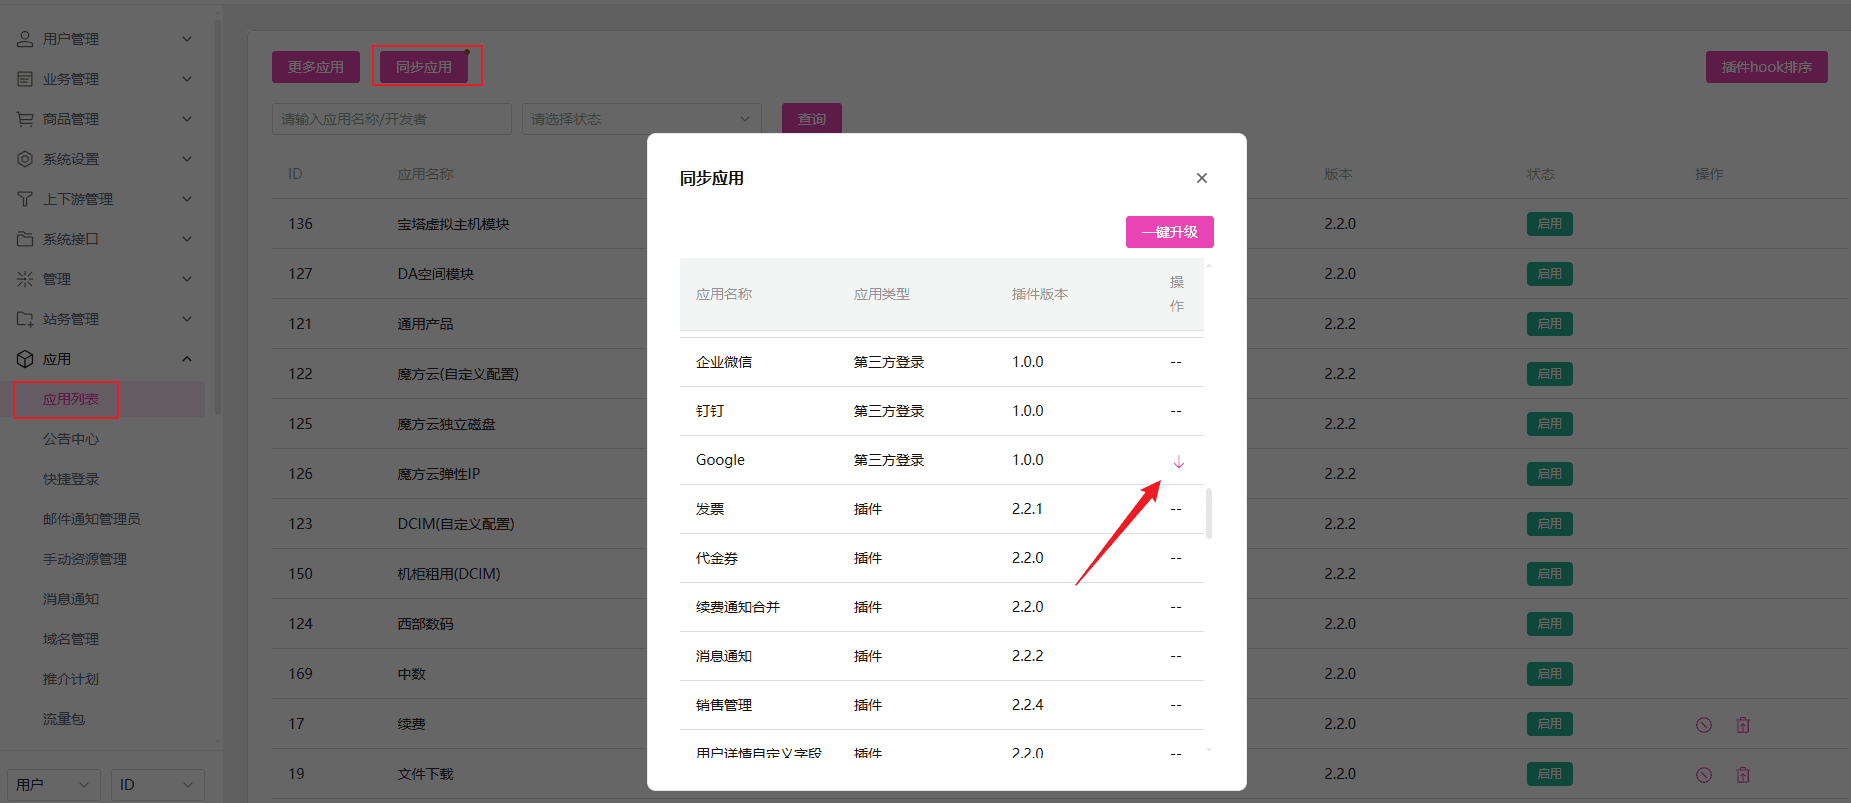The height and width of the screenshot is (803, 1851).
Task: Click 发票 plugin row in dialog
Action: point(942,509)
